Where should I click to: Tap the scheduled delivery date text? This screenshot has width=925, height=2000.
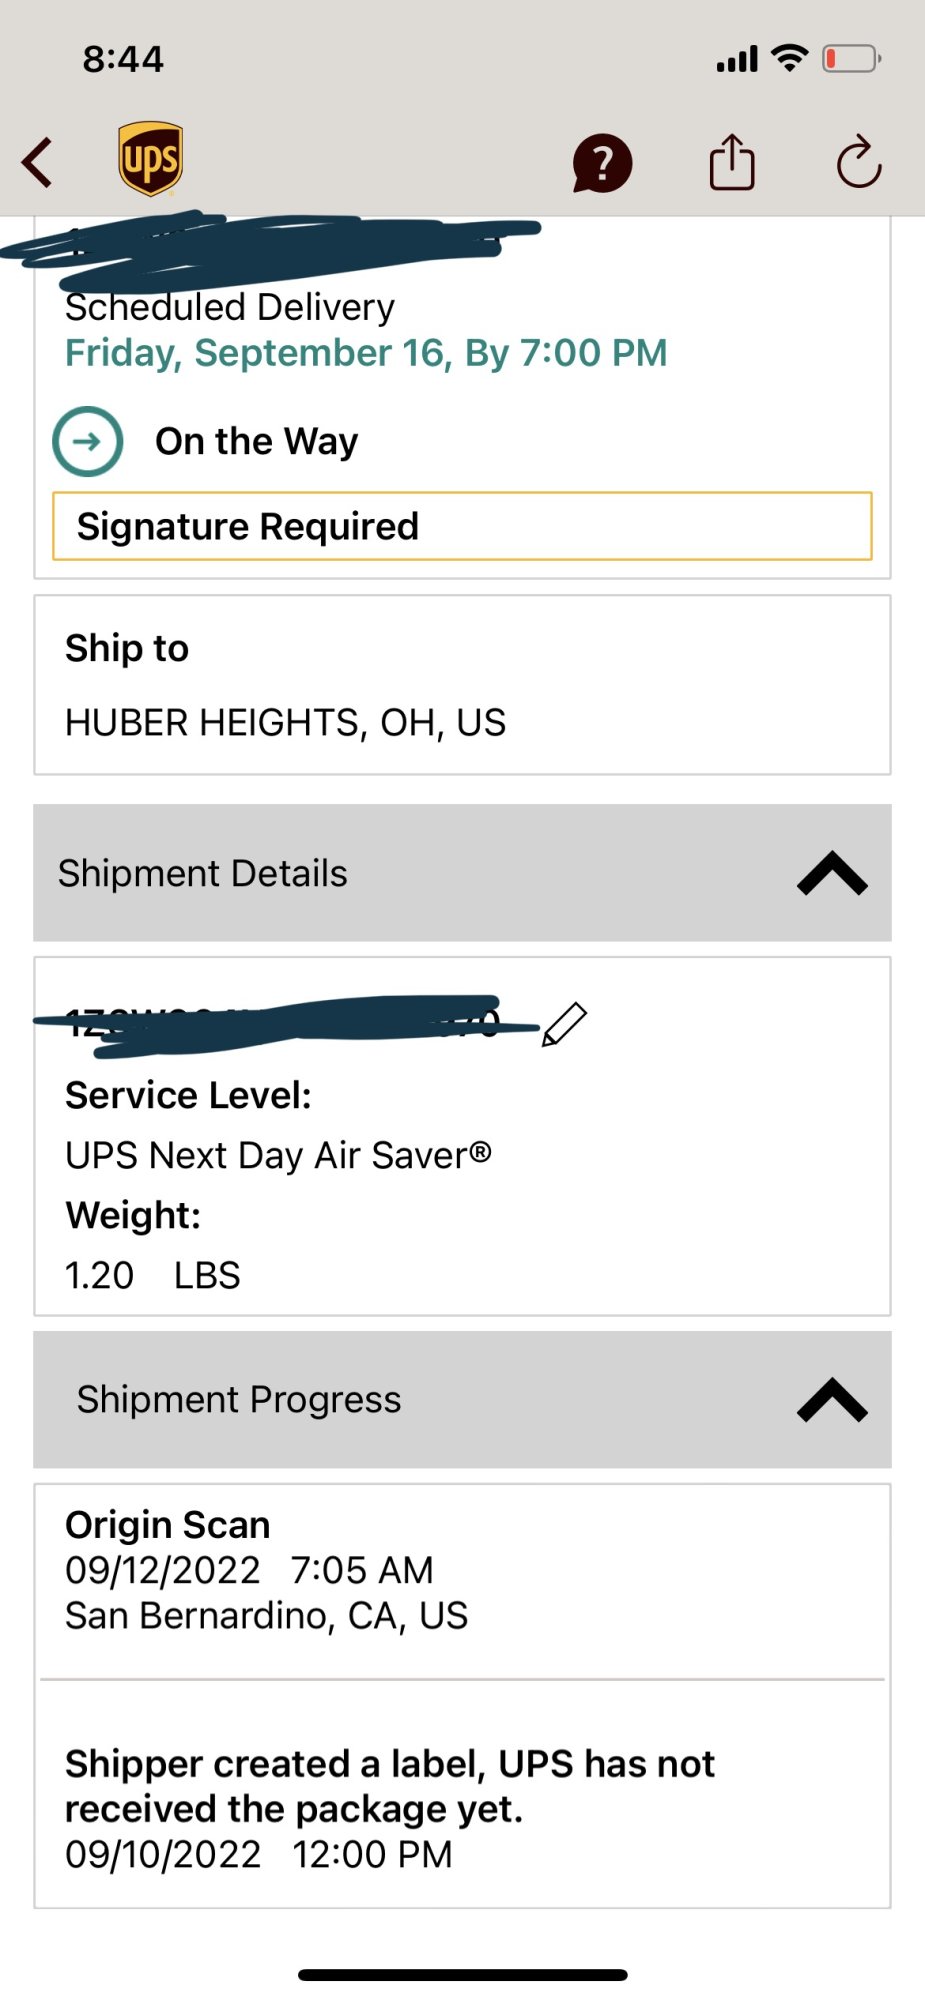[366, 353]
